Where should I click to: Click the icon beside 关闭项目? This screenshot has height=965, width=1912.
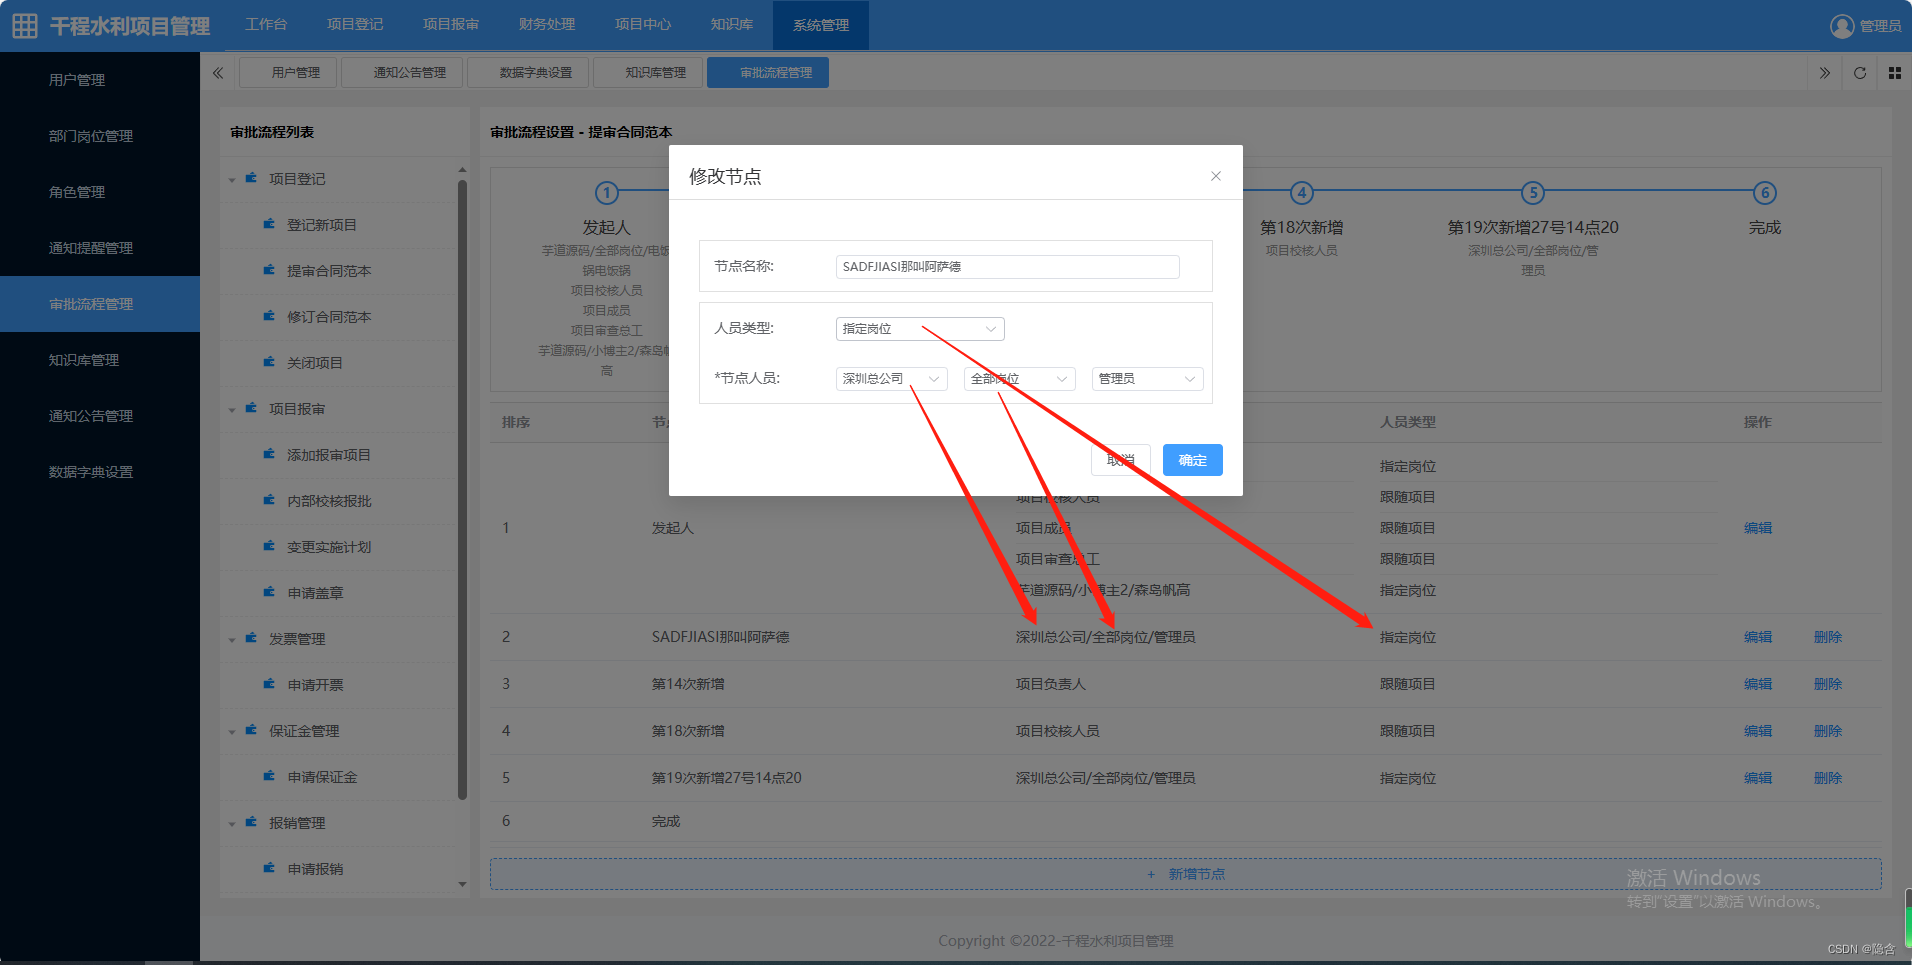[x=269, y=362]
